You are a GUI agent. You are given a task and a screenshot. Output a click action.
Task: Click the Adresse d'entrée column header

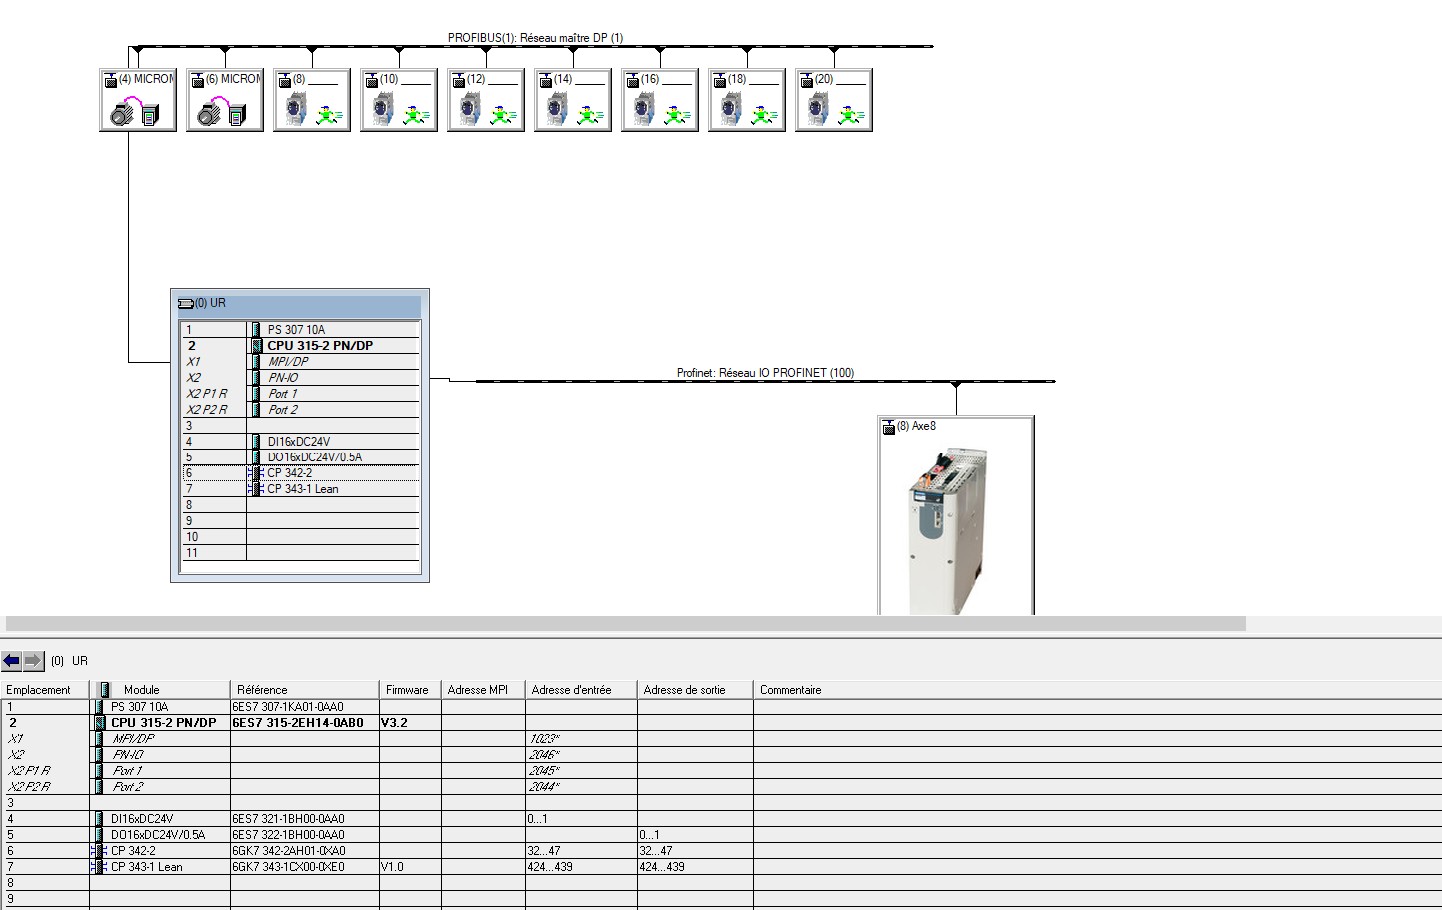coord(571,690)
